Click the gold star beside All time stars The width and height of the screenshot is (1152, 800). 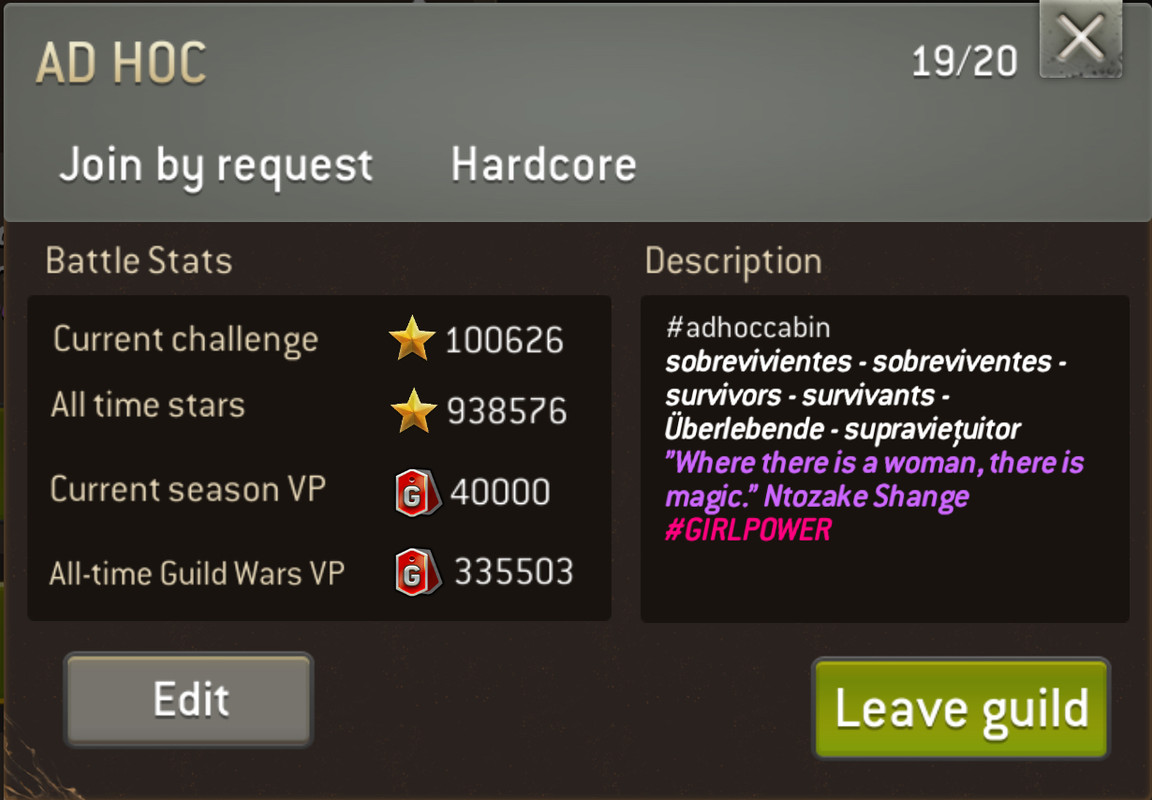coord(414,411)
